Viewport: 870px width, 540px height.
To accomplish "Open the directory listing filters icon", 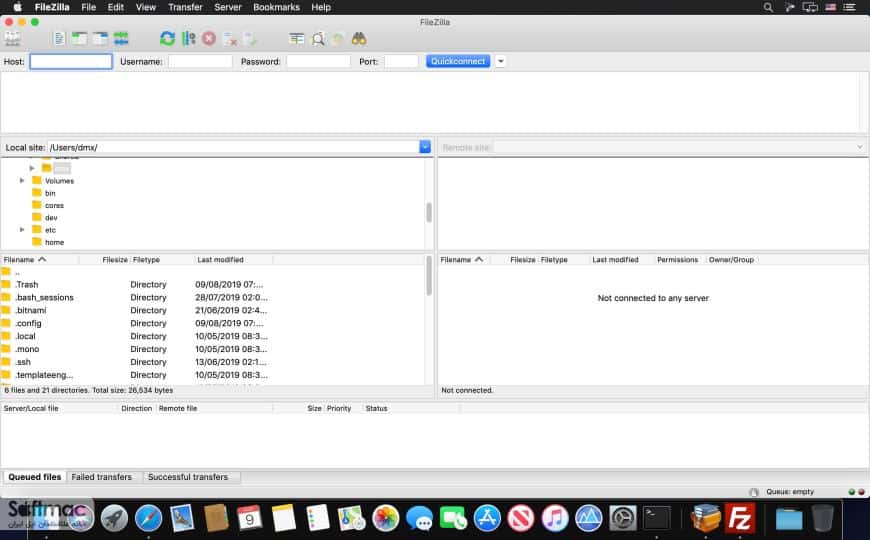I will click(x=297, y=38).
